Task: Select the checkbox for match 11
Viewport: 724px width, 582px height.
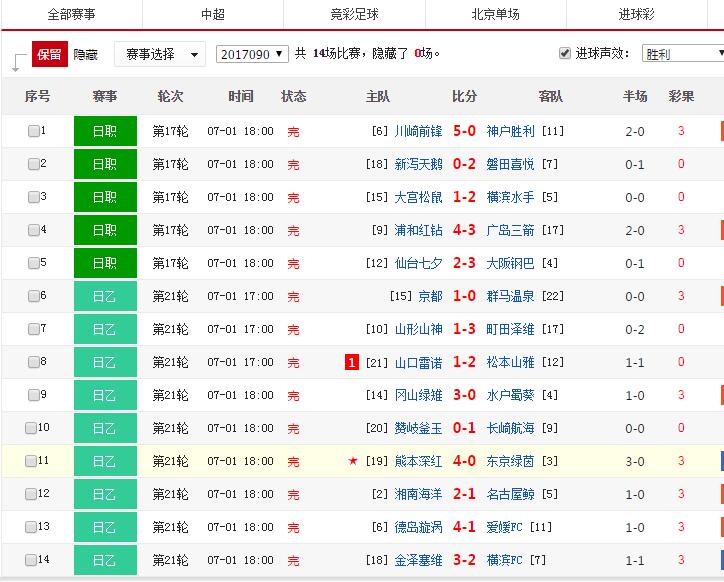Action: 31,461
